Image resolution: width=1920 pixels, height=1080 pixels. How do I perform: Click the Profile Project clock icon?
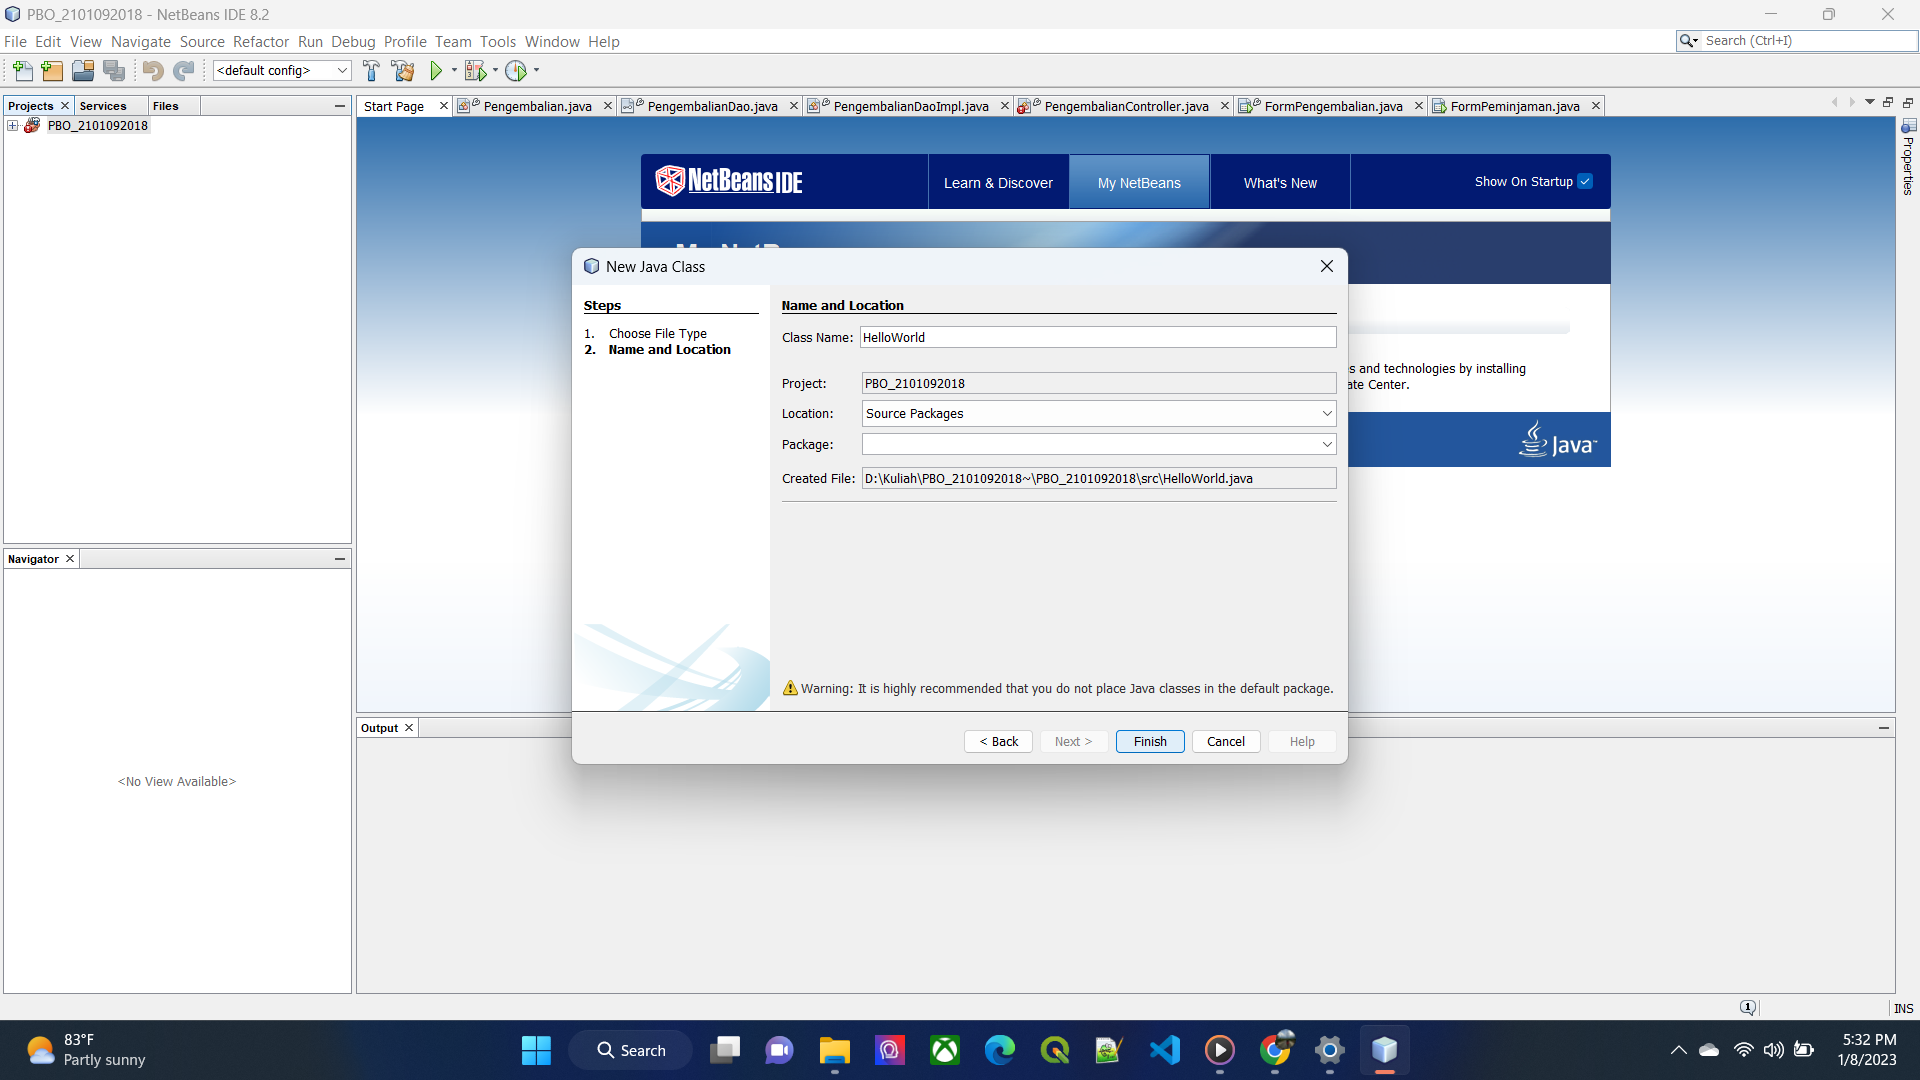point(516,70)
